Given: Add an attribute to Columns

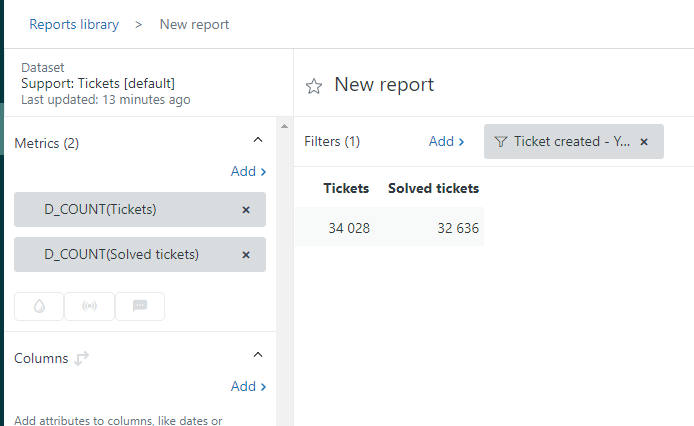Looking at the screenshot, I should point(248,386).
